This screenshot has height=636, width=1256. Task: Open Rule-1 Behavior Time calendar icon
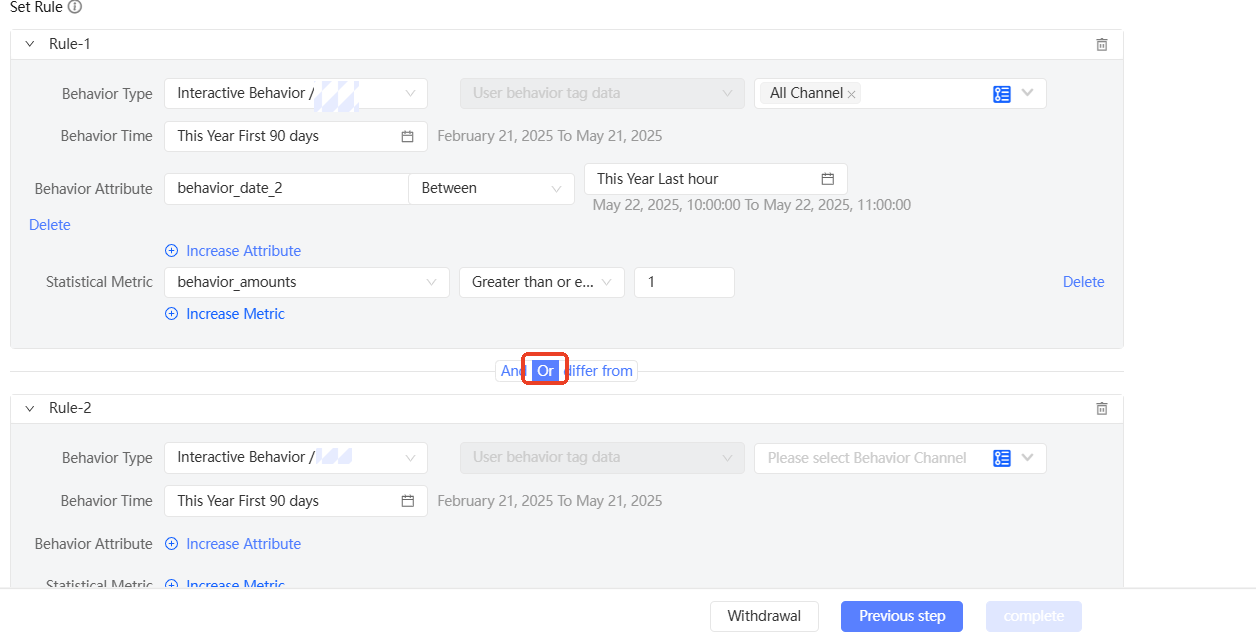click(x=407, y=136)
